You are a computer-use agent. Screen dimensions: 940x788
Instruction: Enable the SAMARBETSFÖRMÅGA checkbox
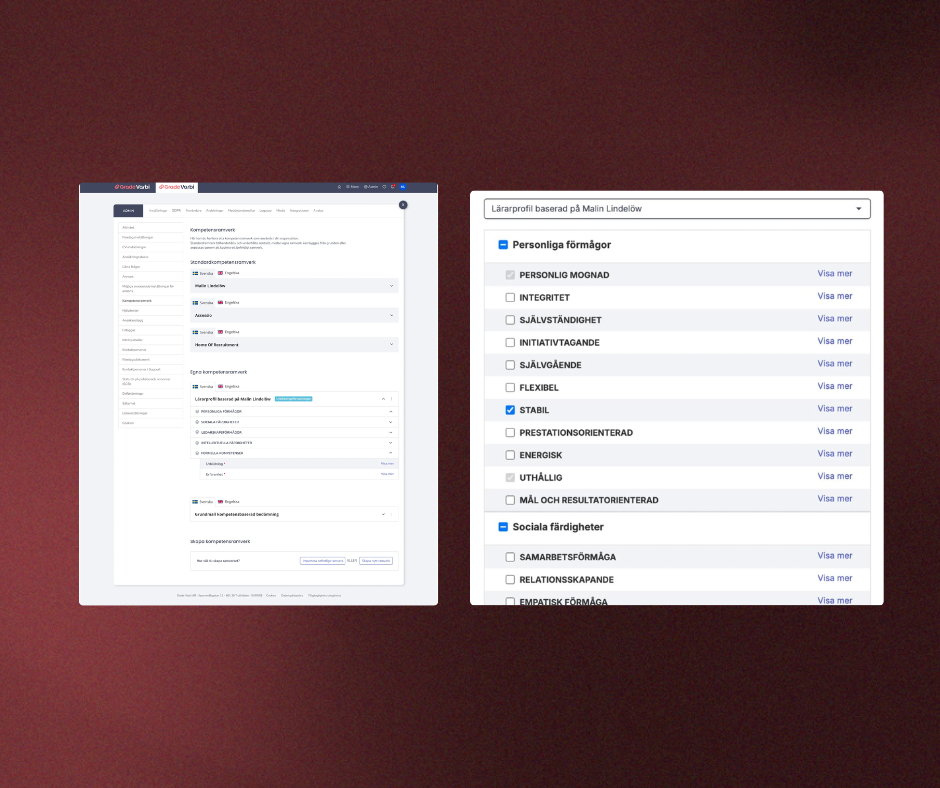pos(510,557)
